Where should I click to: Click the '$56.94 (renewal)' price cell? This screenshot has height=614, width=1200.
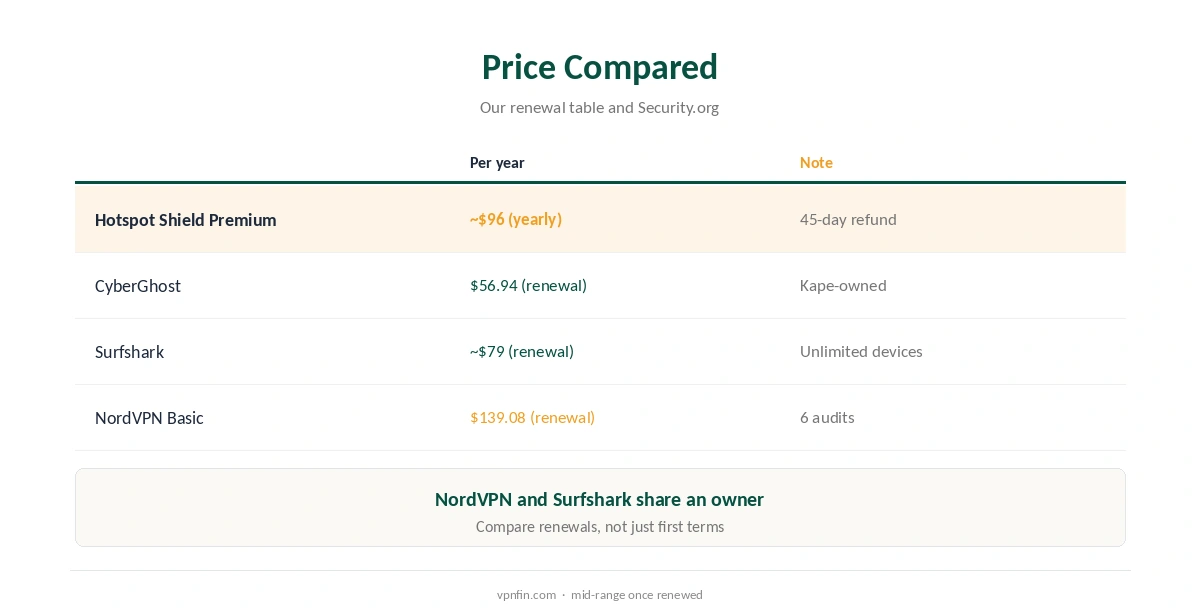[528, 285]
